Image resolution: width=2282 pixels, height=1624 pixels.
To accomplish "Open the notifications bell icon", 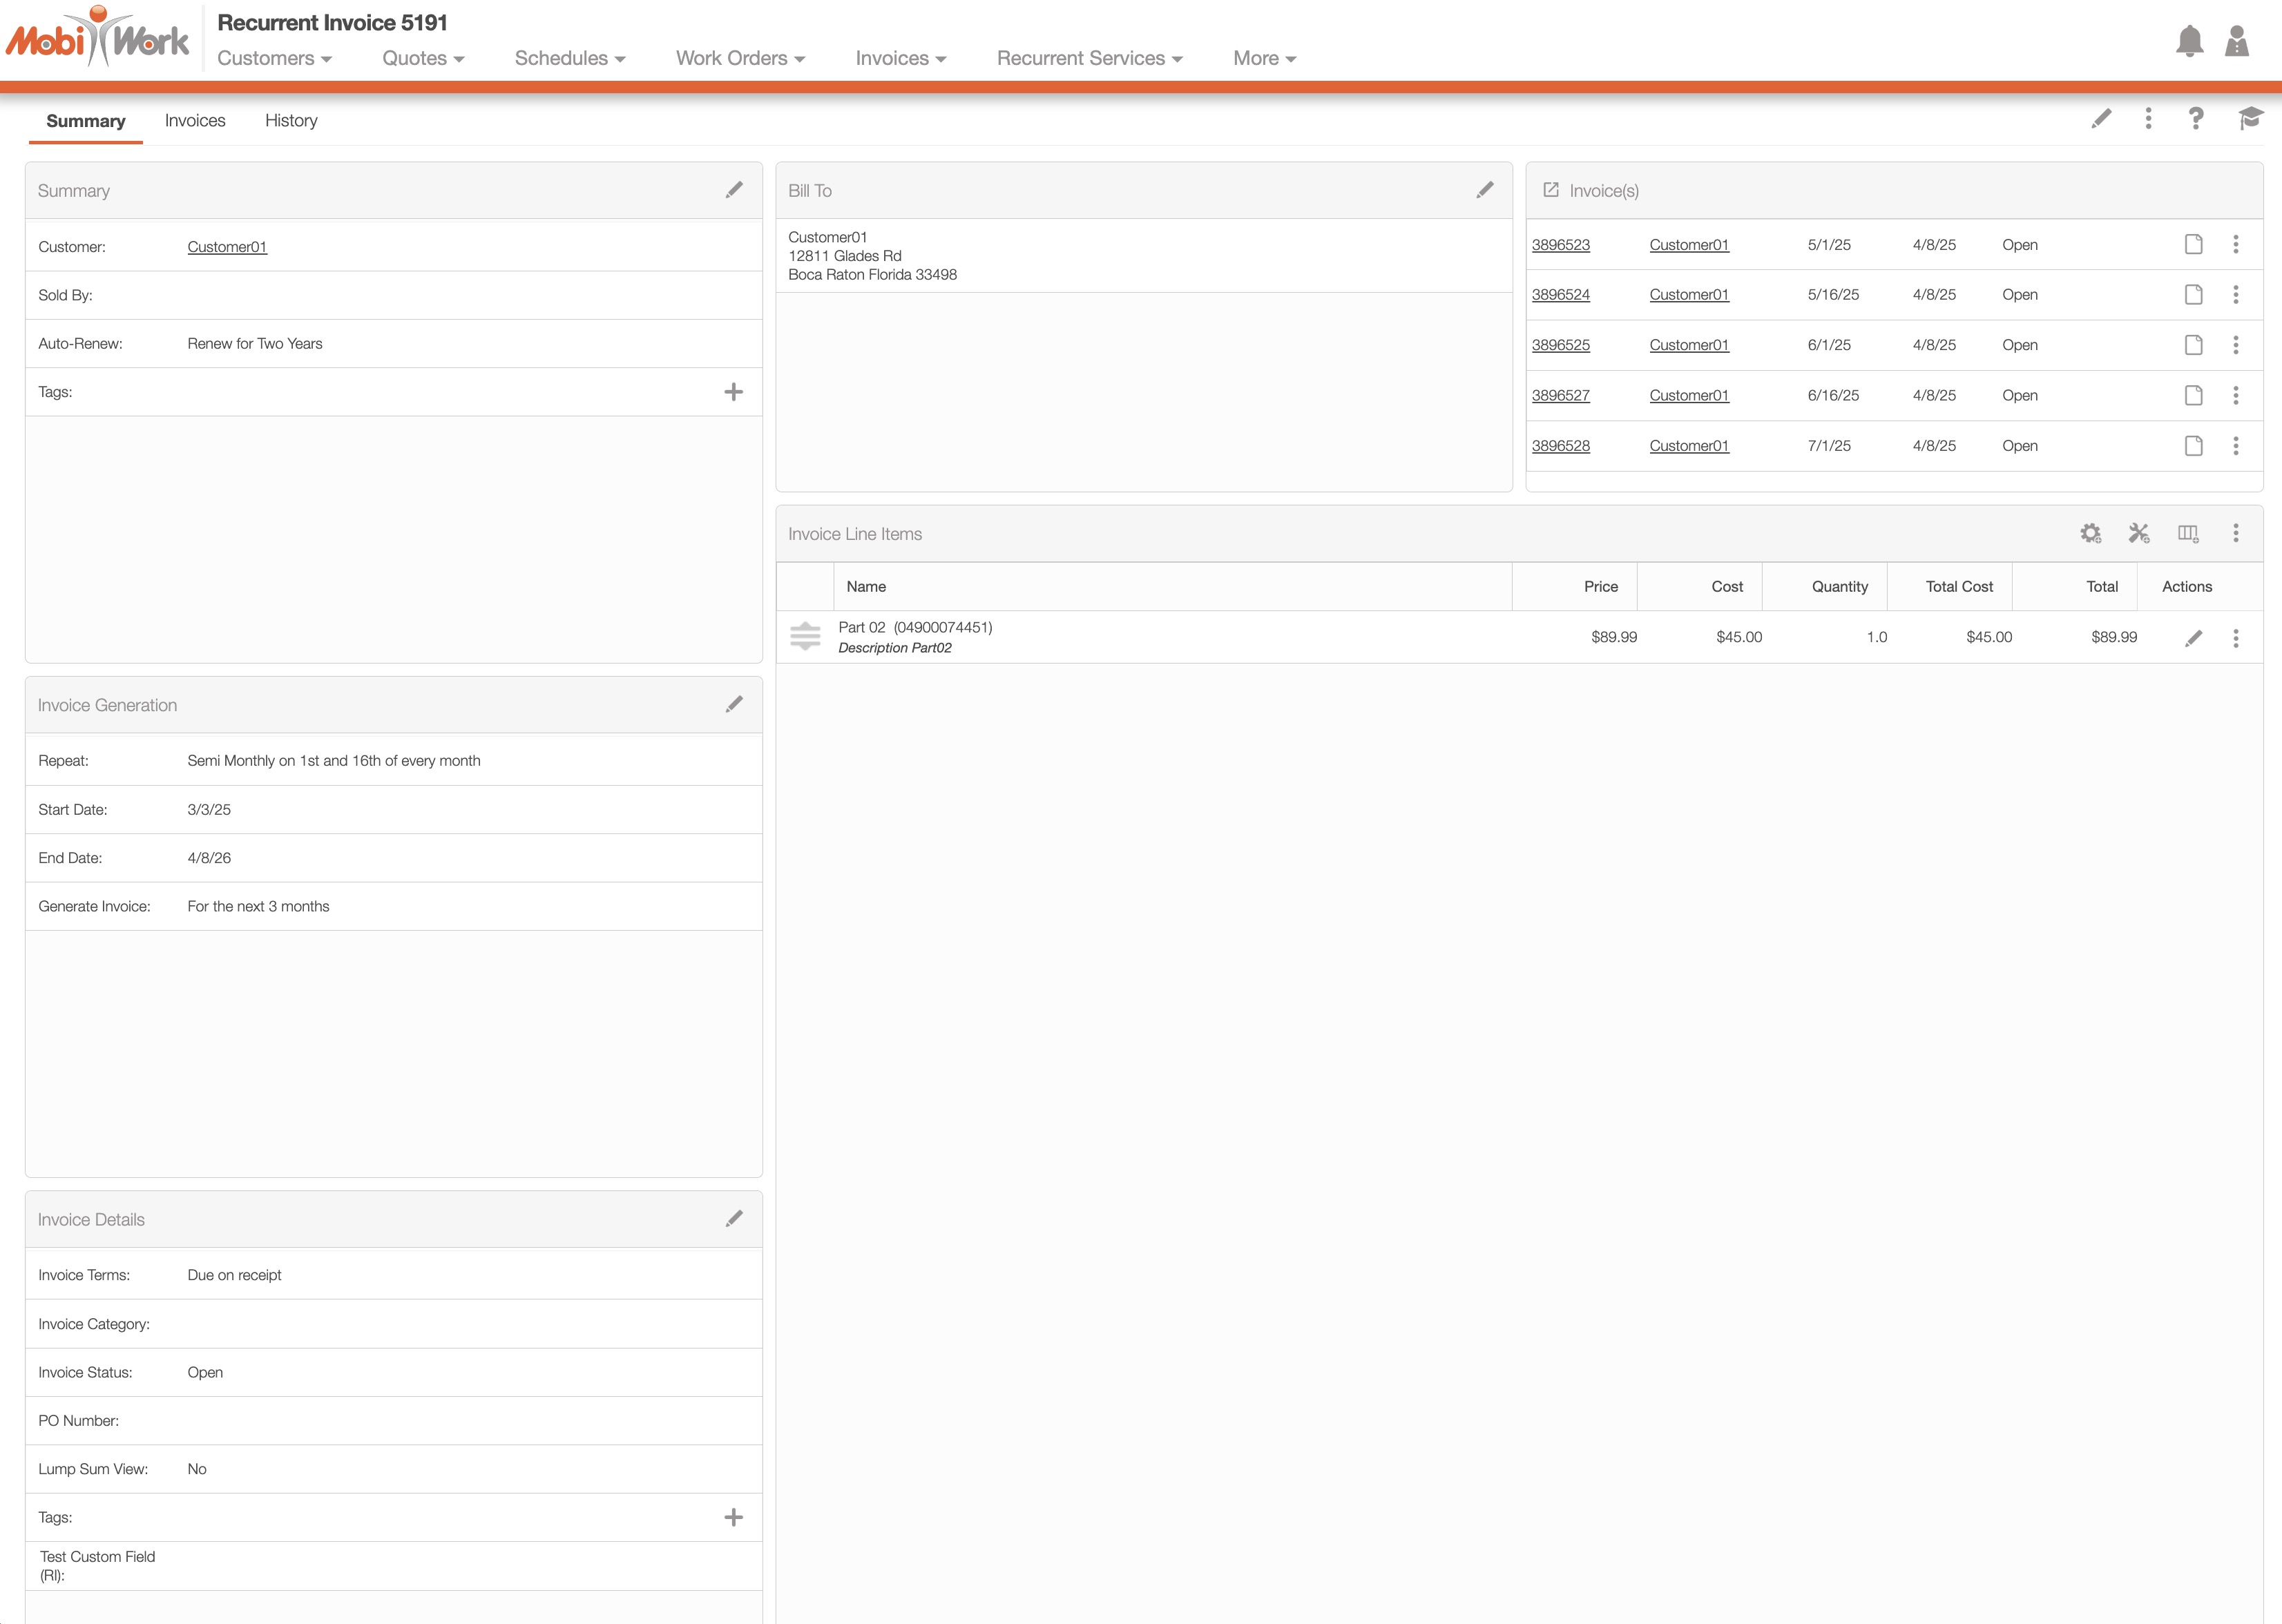I will [2189, 41].
